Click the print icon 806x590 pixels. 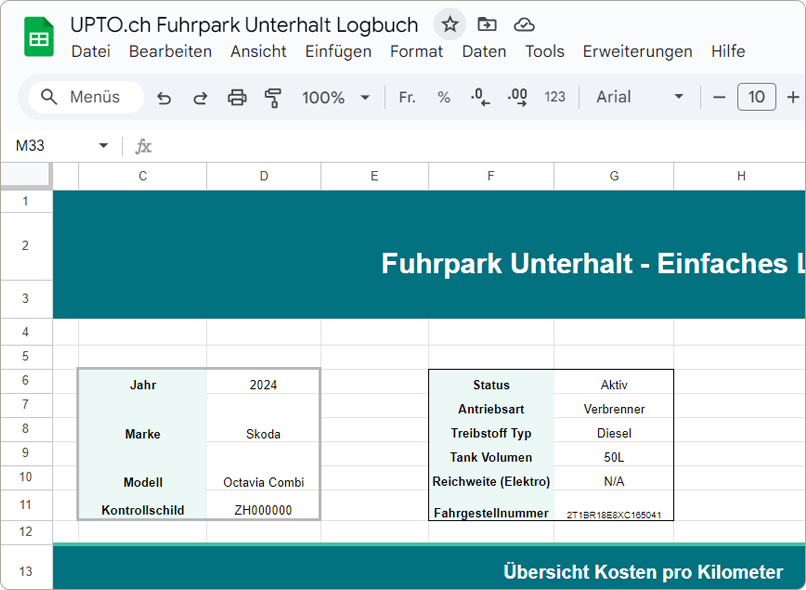tap(237, 97)
